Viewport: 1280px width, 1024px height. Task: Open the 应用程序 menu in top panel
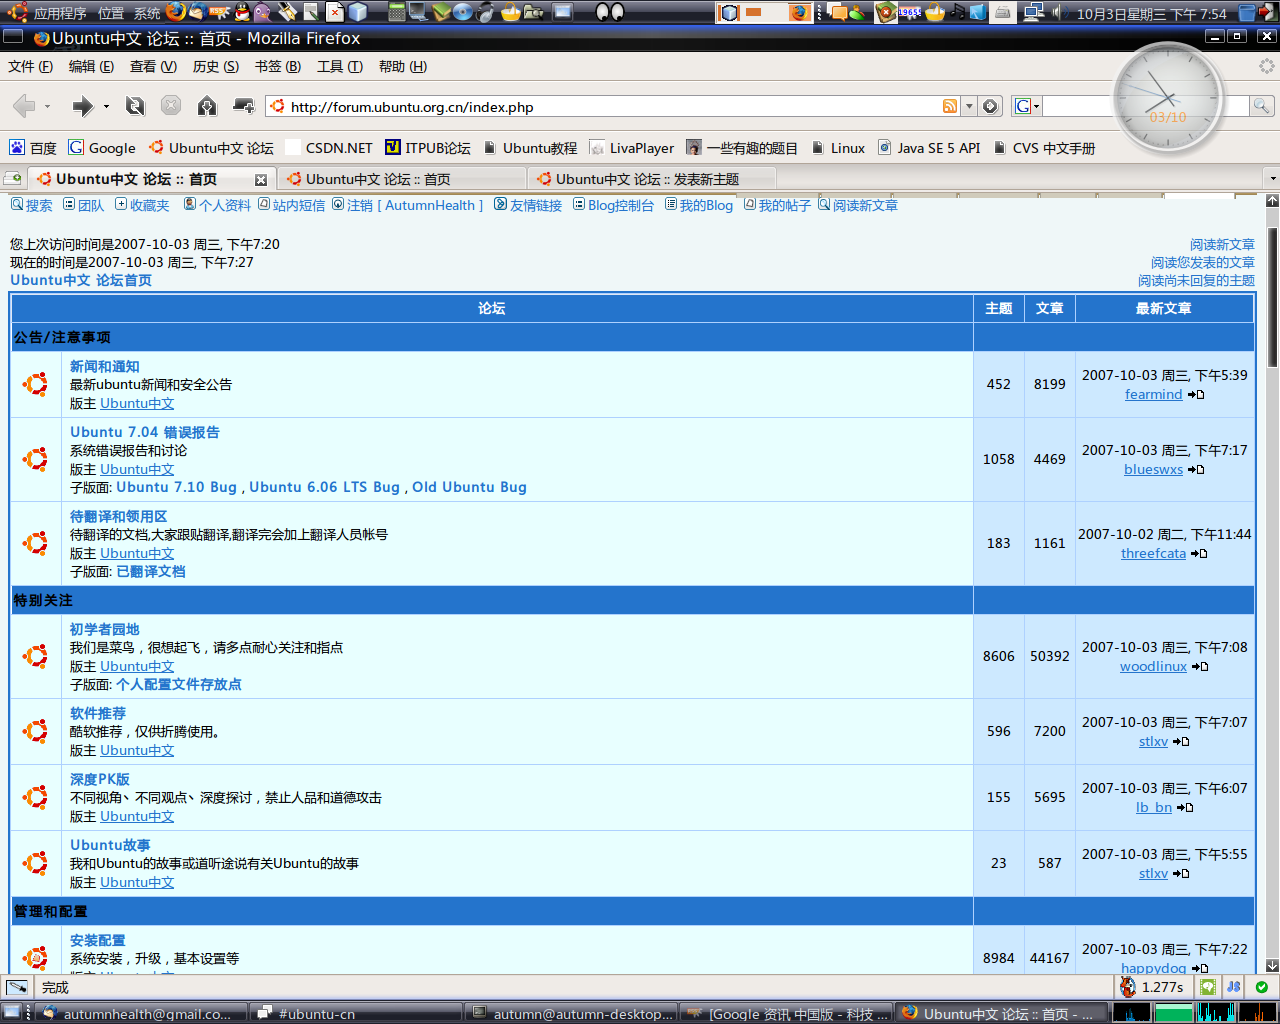point(60,13)
